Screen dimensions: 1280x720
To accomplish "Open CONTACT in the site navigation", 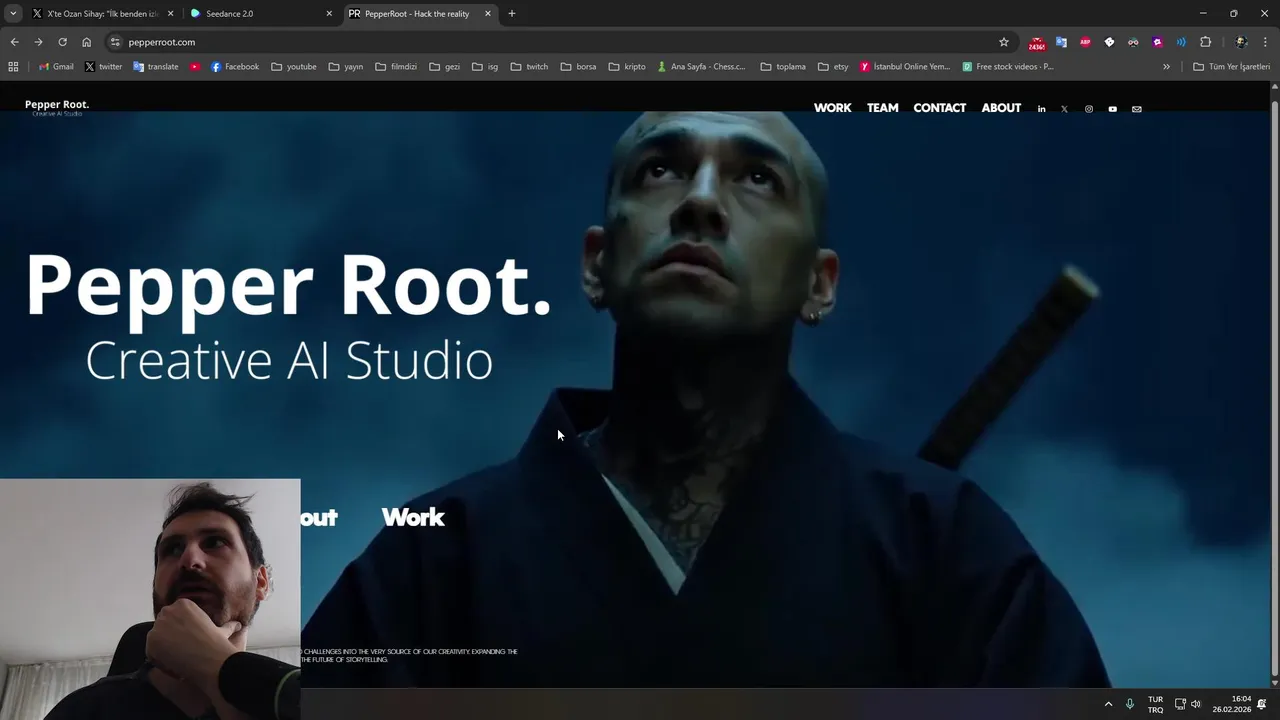I will click(x=939, y=108).
